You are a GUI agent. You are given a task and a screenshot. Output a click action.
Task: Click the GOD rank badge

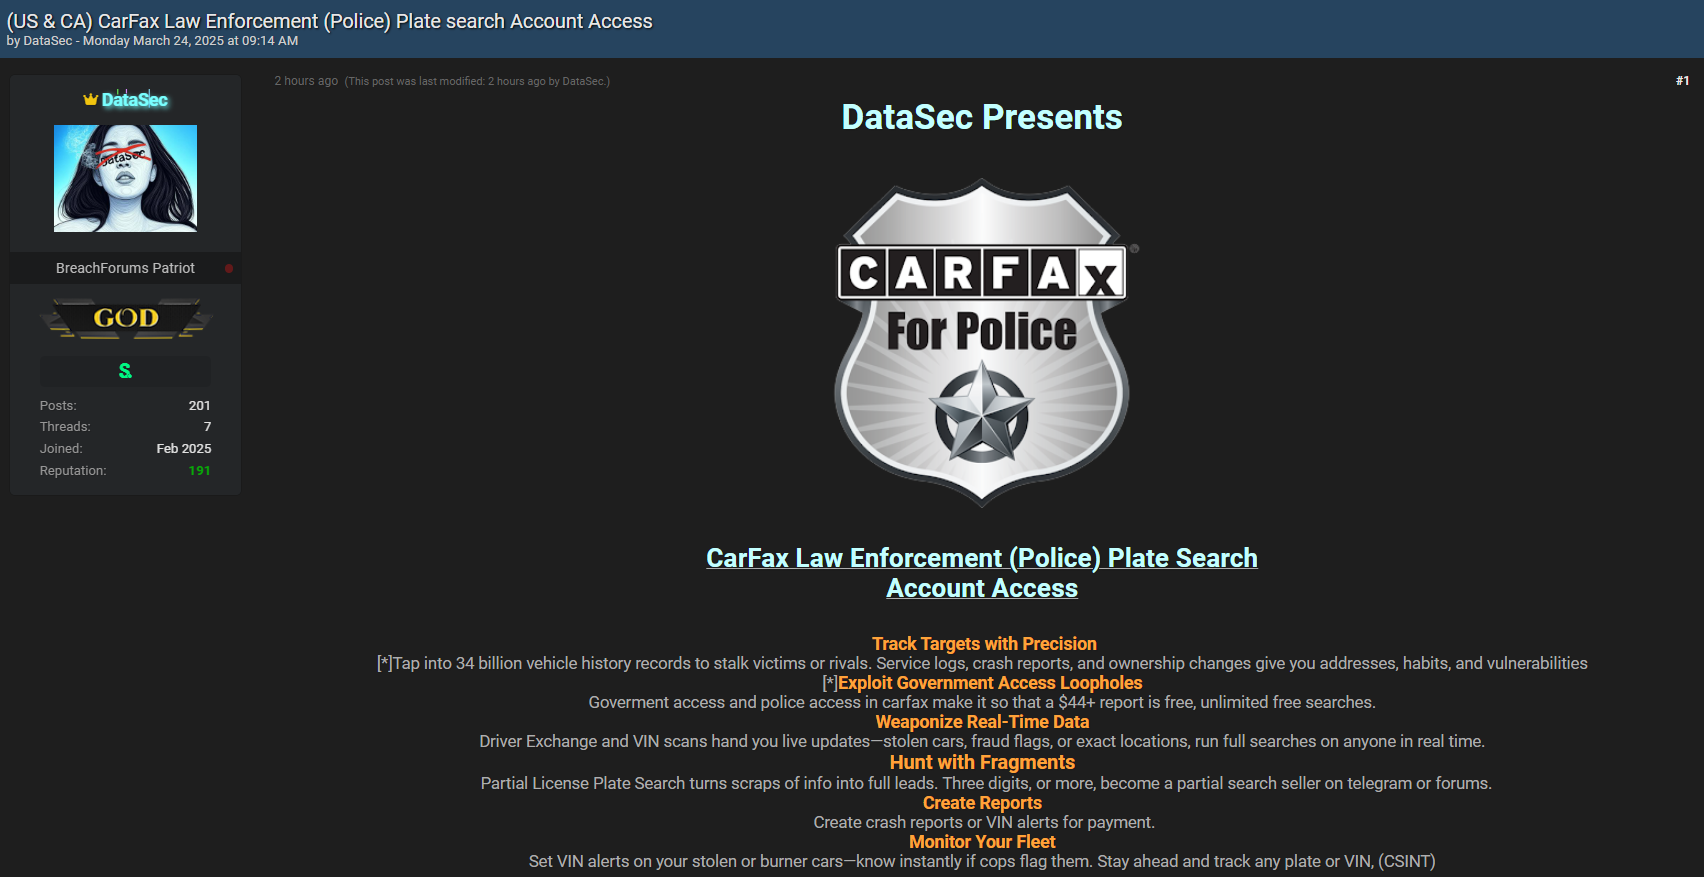pos(126,318)
